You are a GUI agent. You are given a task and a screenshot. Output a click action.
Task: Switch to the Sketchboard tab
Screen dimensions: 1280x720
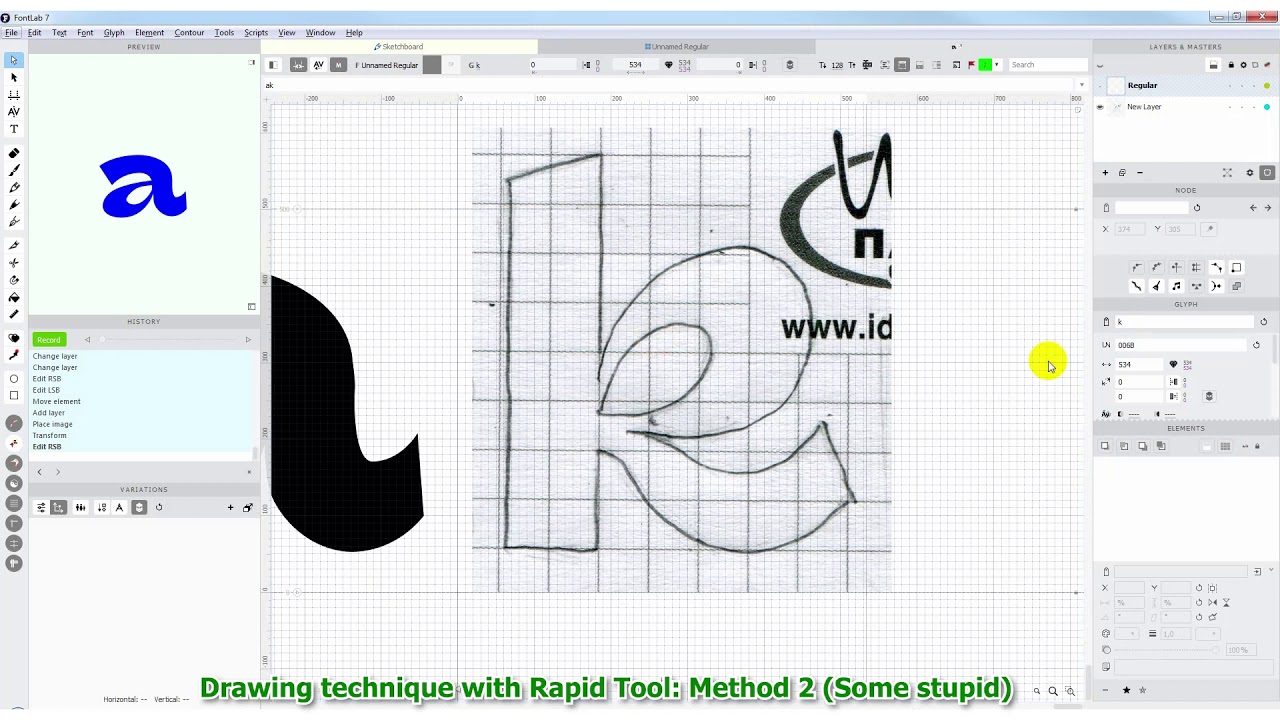point(399,47)
